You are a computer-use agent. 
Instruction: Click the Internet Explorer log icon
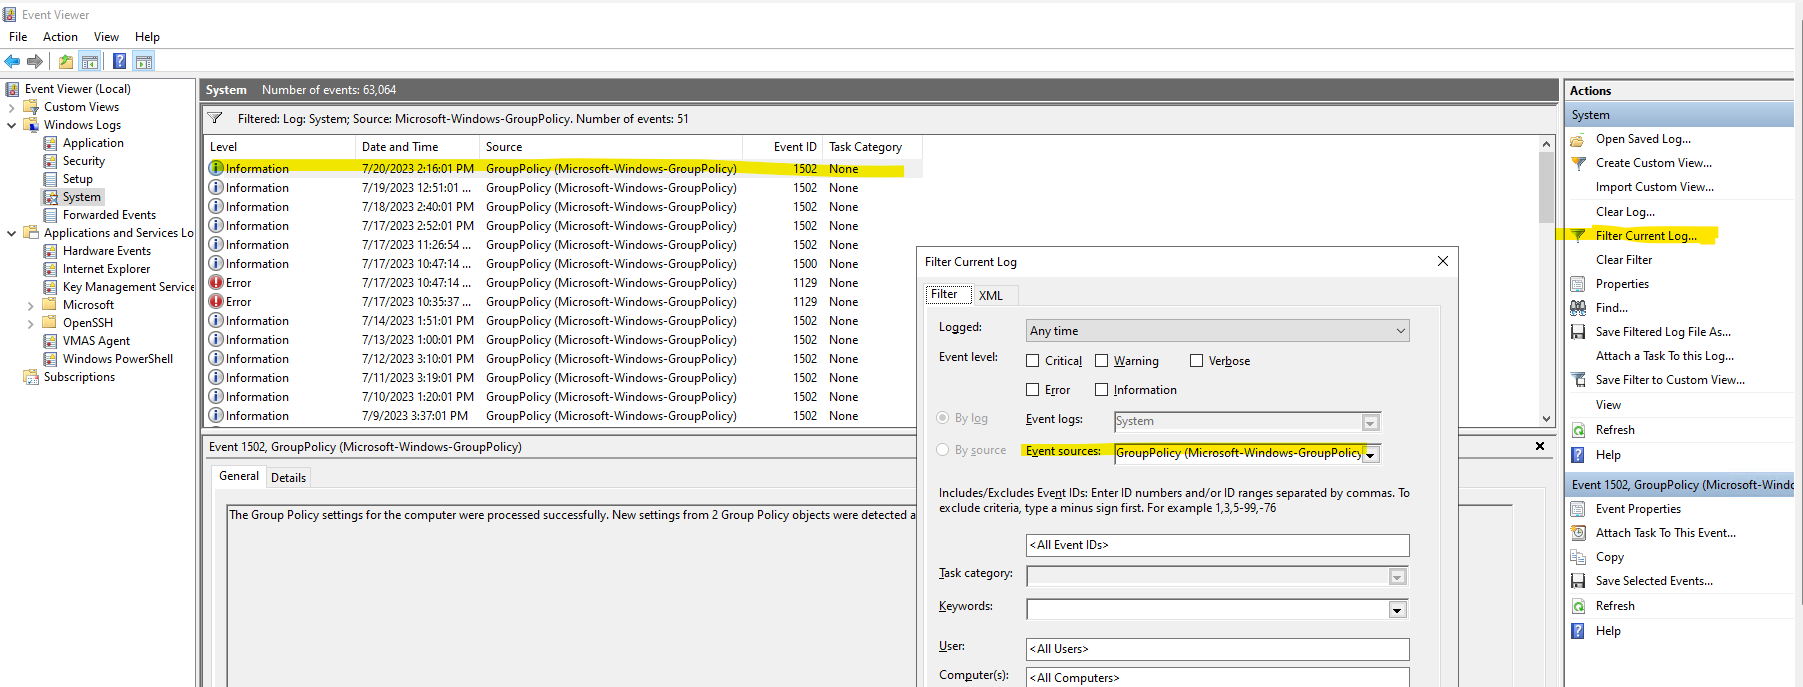[50, 269]
